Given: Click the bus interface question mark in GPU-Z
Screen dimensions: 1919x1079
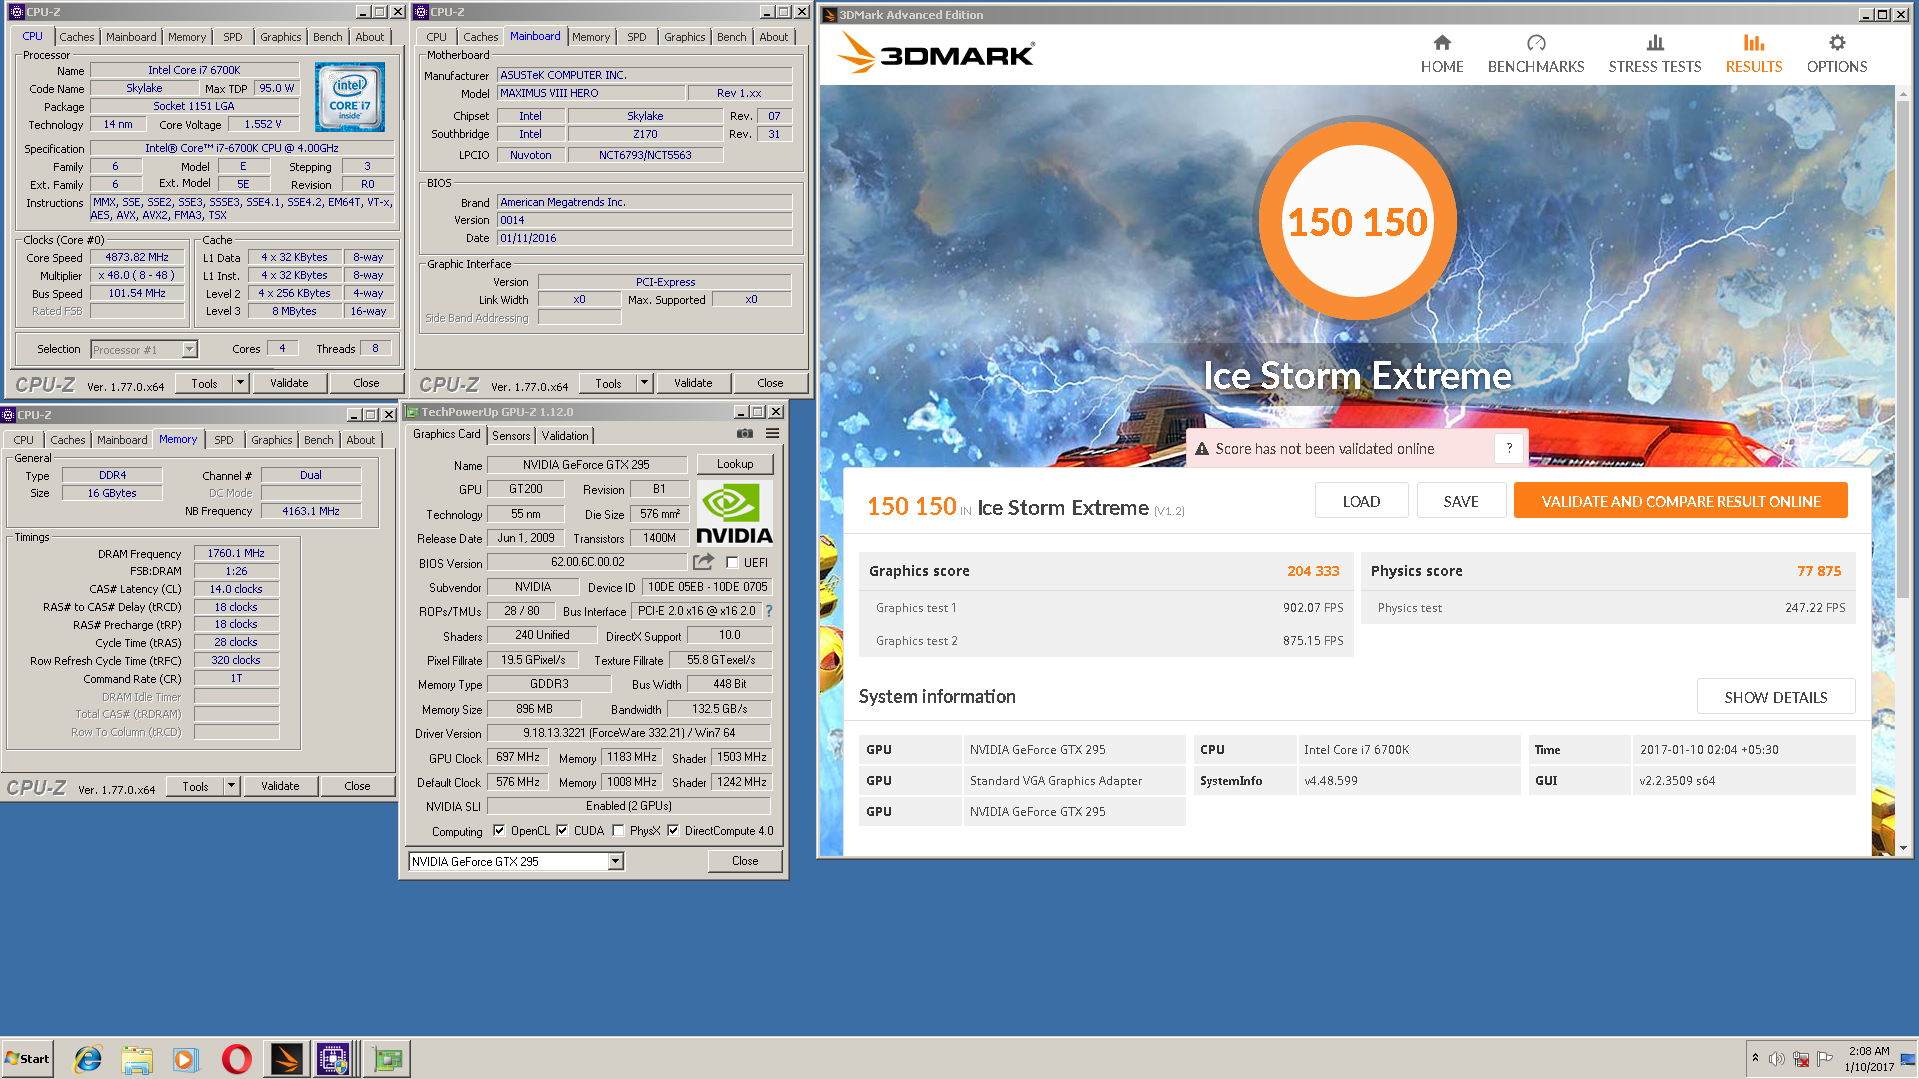Looking at the screenshot, I should (x=769, y=611).
